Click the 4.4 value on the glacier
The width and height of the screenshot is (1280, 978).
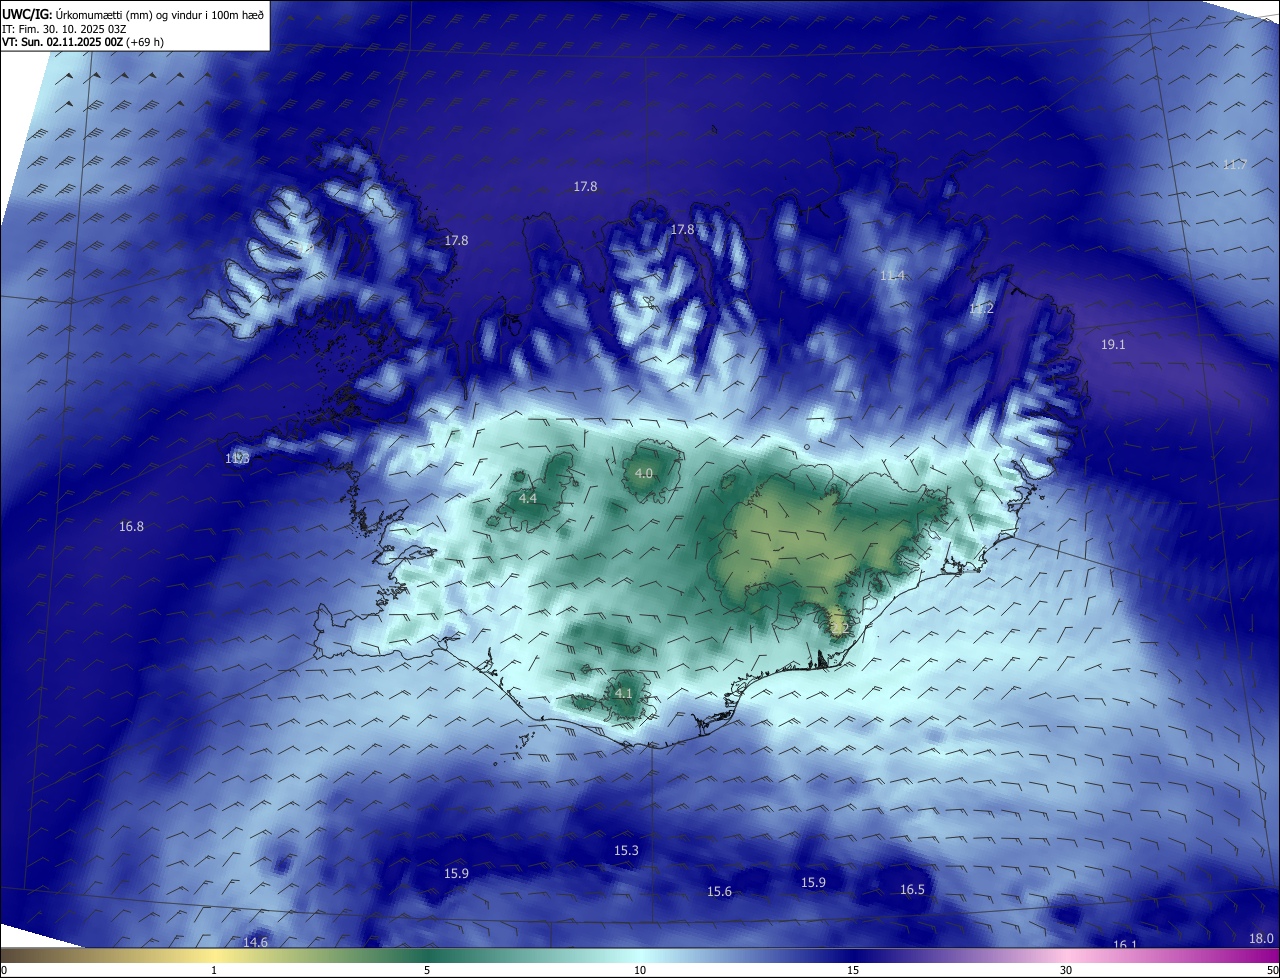click(x=528, y=498)
